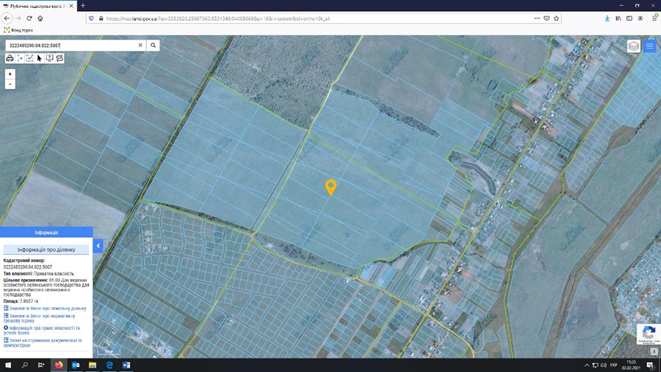Click the magnifier search button
The height and width of the screenshot is (372, 661).
click(x=153, y=45)
